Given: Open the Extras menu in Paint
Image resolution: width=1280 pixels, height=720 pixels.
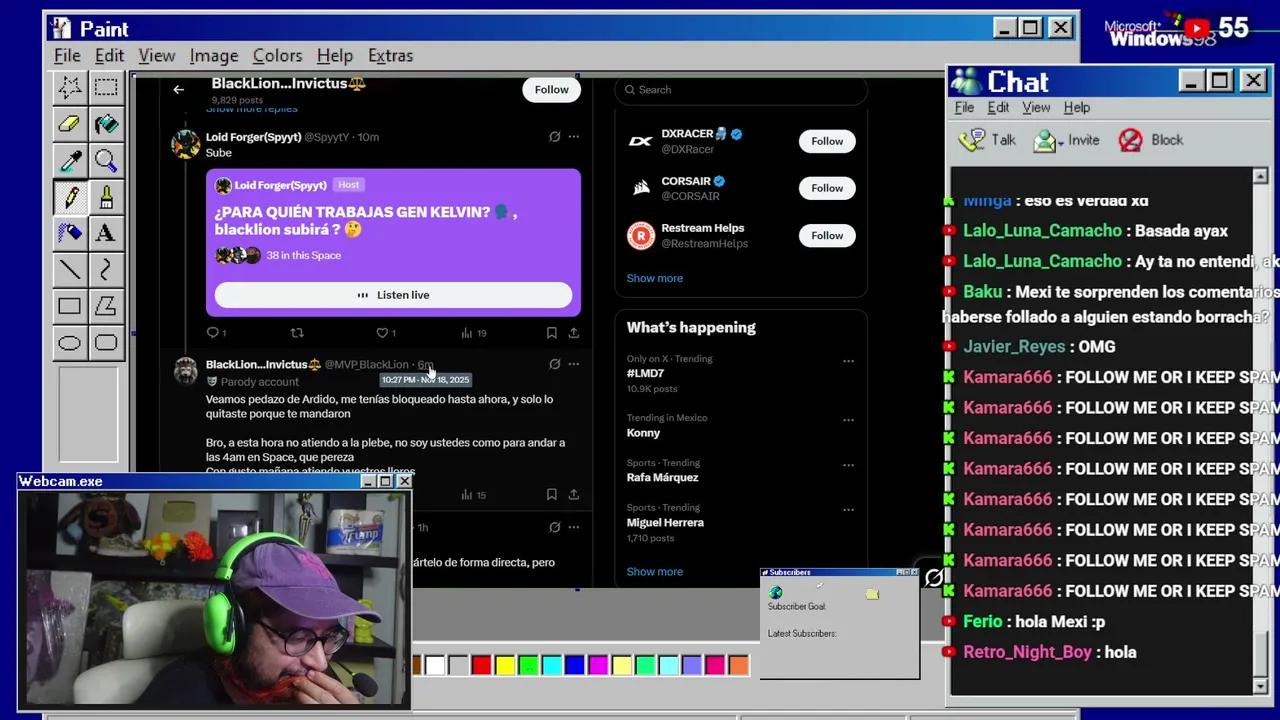Looking at the screenshot, I should 390,56.
